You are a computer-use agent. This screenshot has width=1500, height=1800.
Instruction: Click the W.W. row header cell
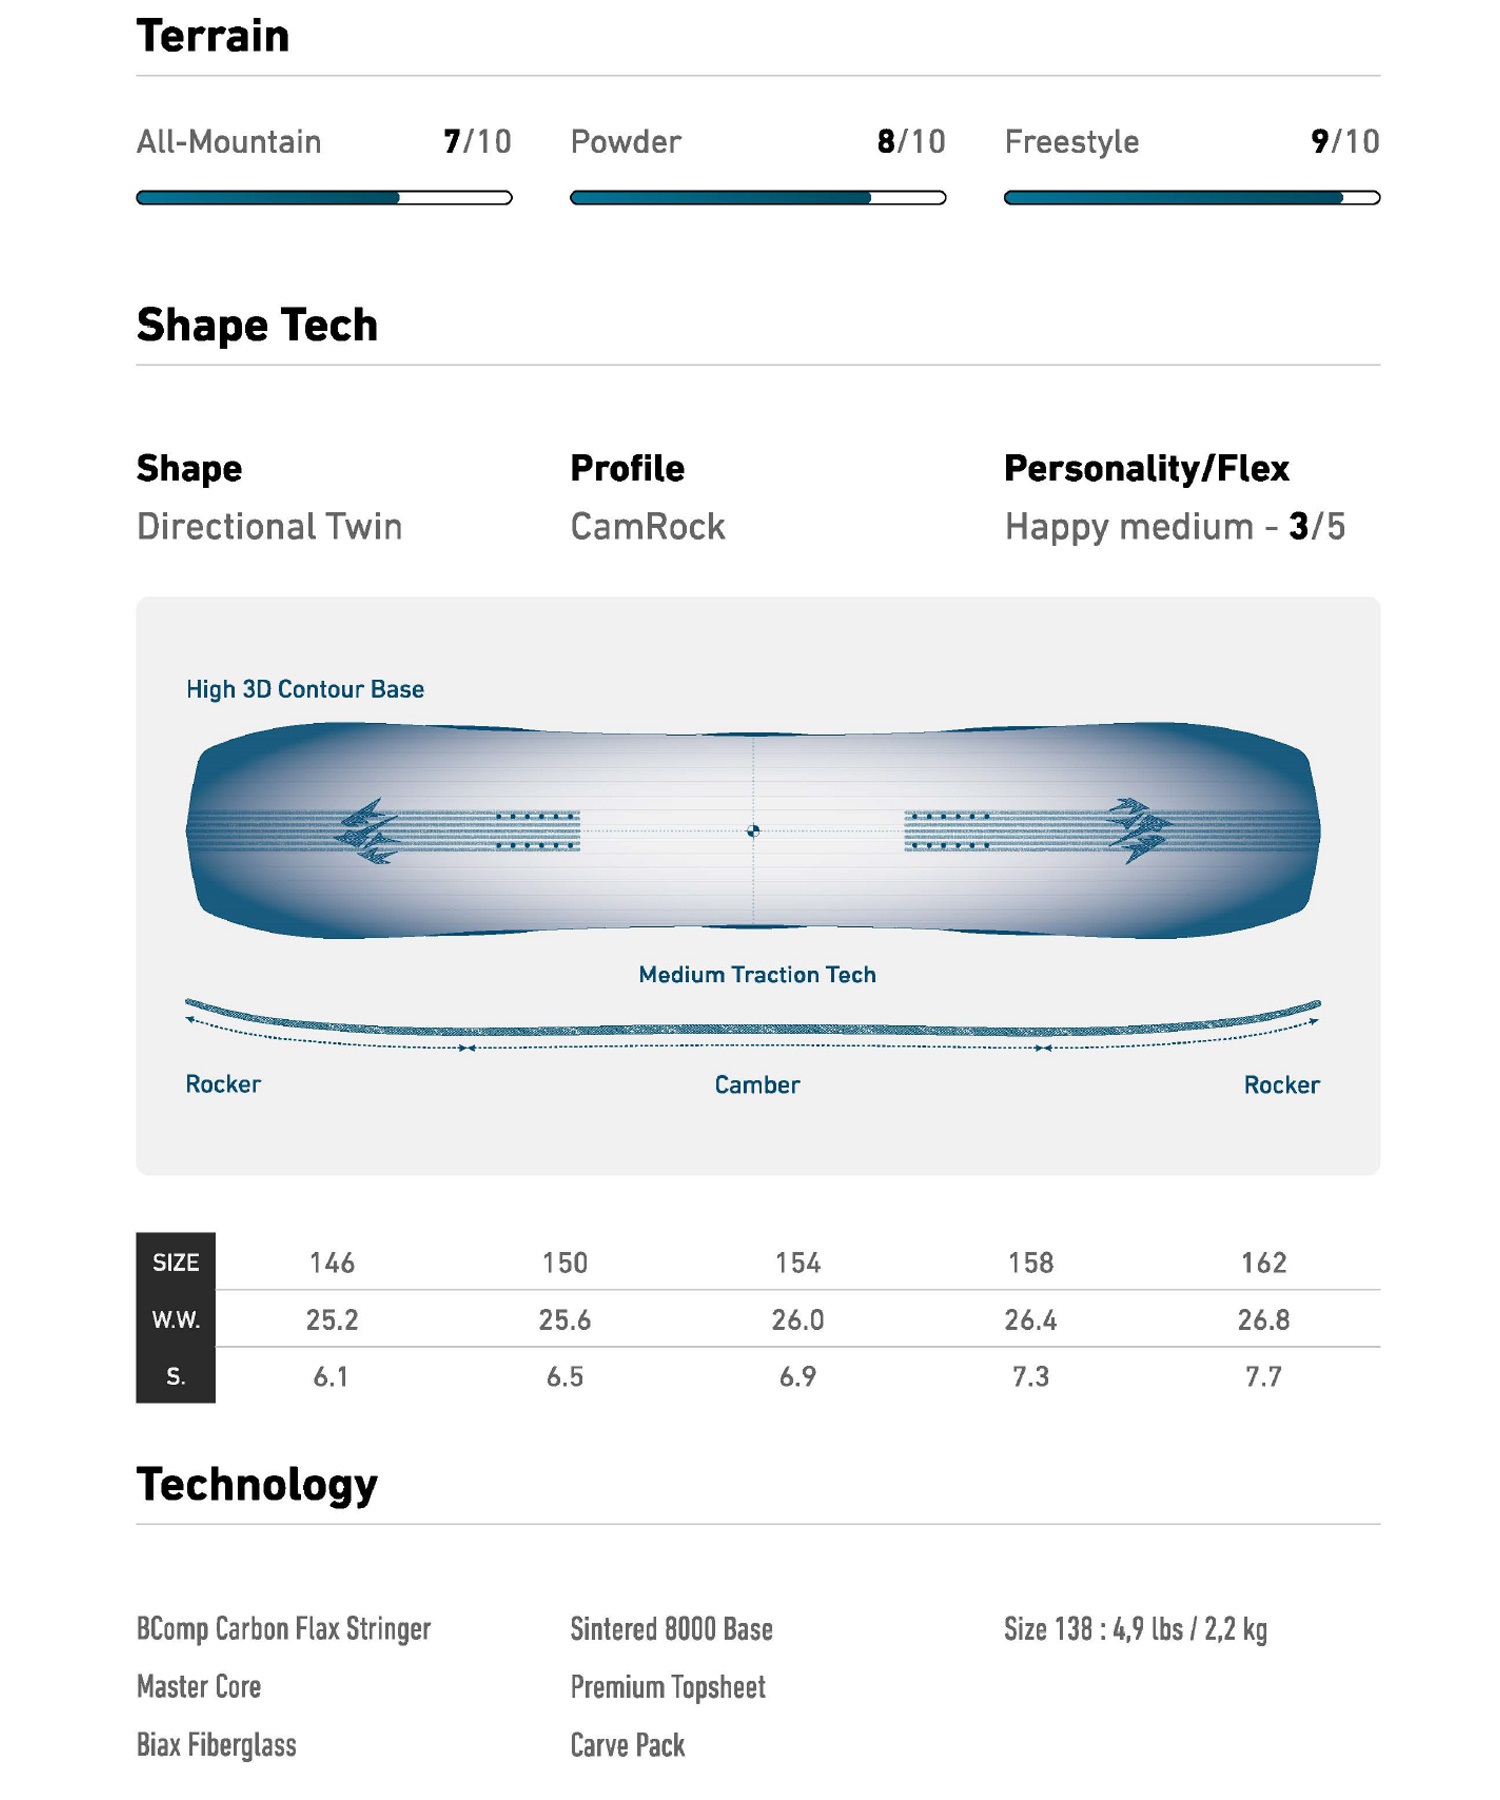tap(176, 1320)
